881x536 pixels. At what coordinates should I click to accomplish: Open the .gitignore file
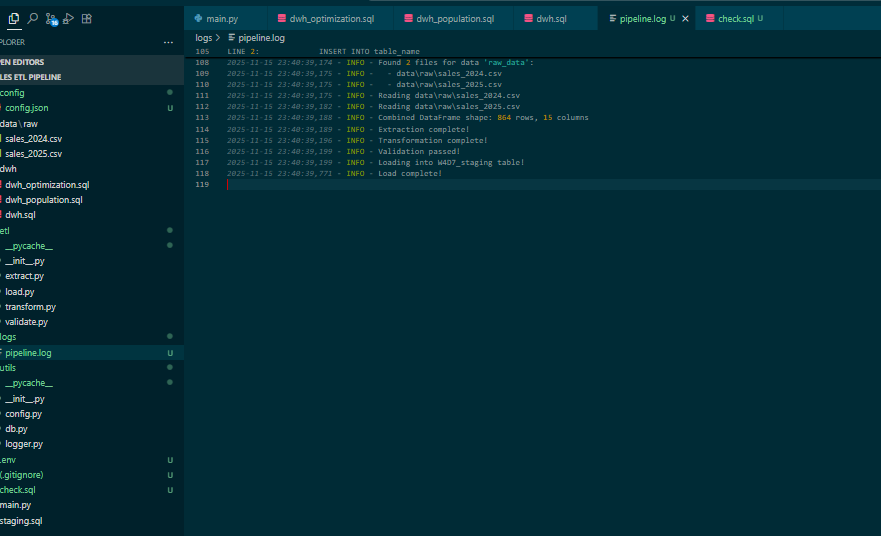[x=92, y=475]
